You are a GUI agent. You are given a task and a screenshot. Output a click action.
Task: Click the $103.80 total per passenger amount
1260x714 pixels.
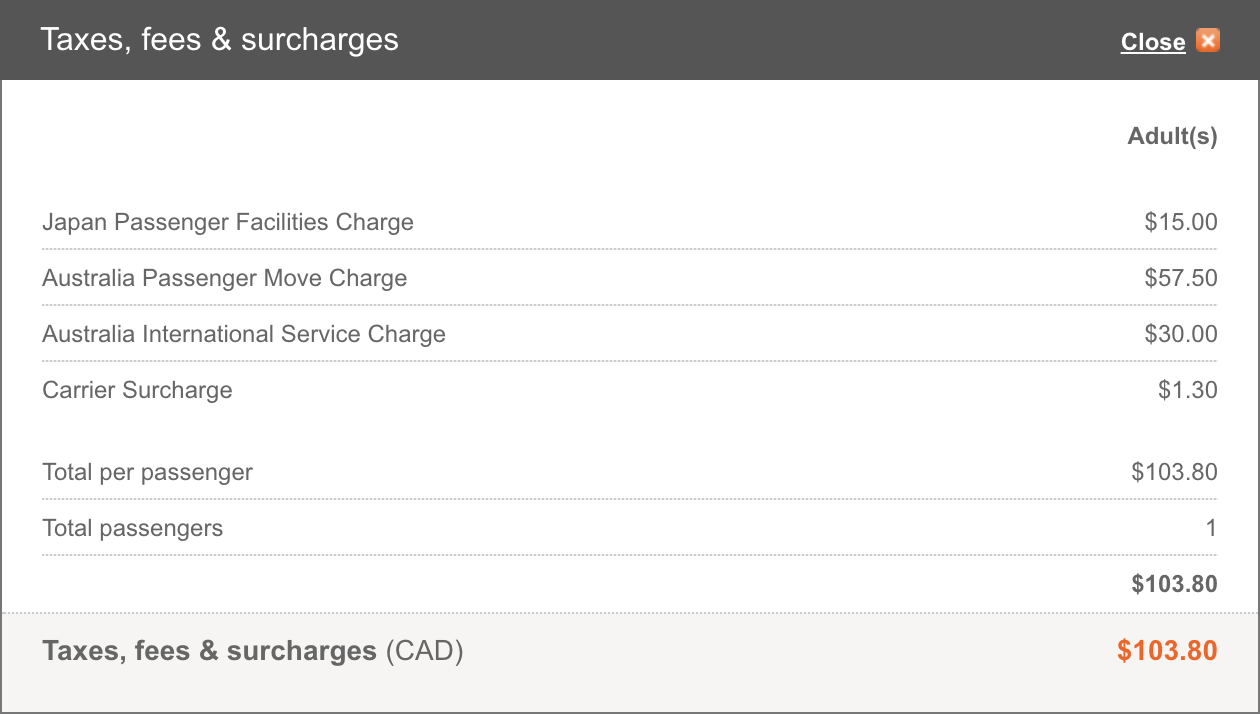point(1175,472)
